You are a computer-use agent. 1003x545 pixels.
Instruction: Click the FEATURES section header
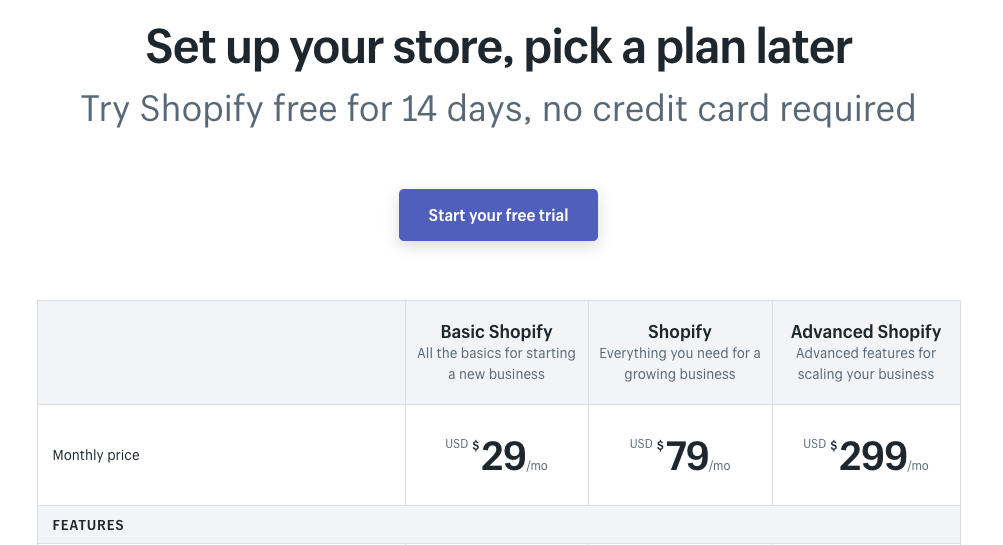88,525
